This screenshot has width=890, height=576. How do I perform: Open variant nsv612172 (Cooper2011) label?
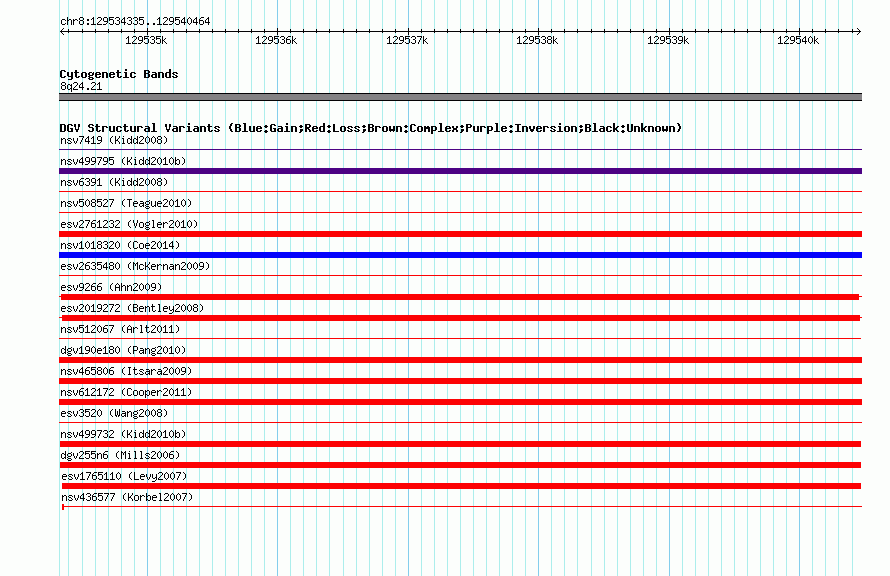click(126, 392)
